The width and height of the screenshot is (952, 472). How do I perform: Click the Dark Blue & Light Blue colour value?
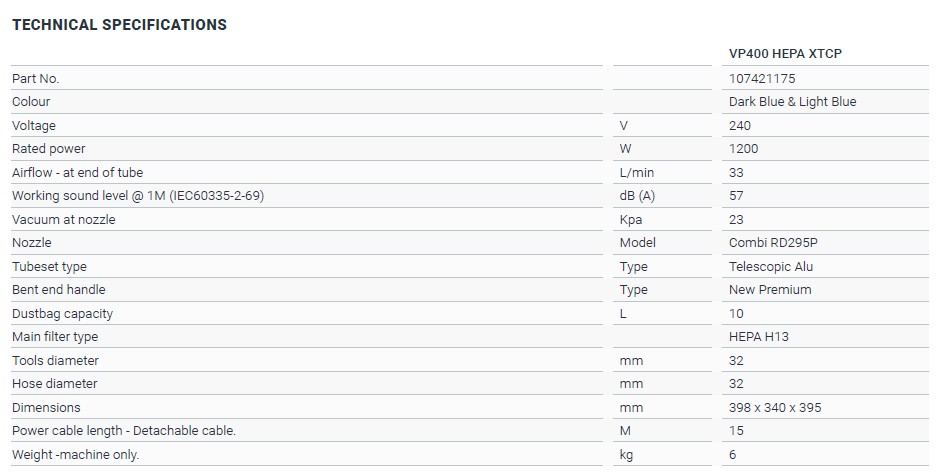[x=792, y=101]
